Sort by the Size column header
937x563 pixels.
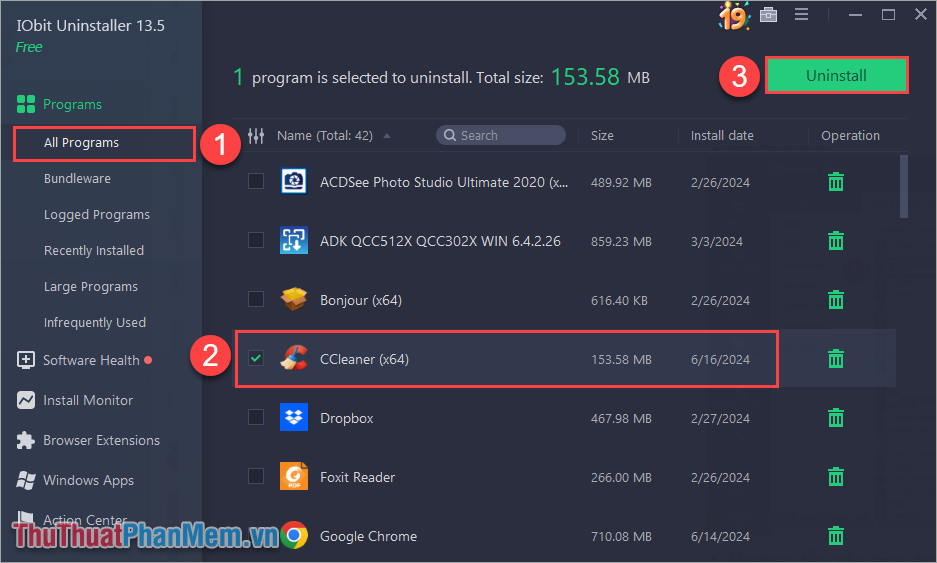click(x=602, y=136)
